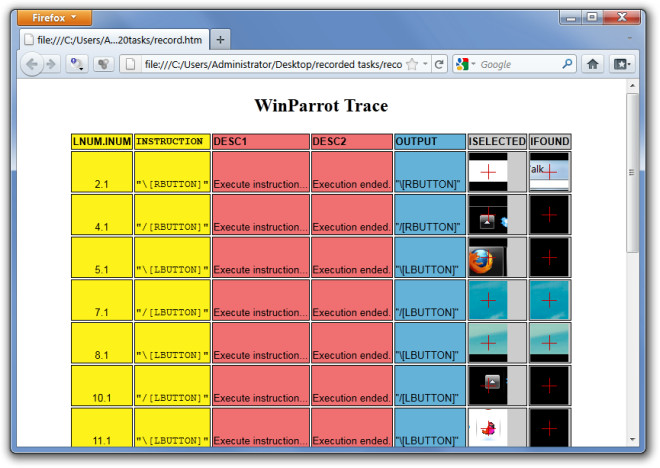Click the cell reading 8.1
The height and width of the screenshot is (468, 660).
tap(102, 343)
